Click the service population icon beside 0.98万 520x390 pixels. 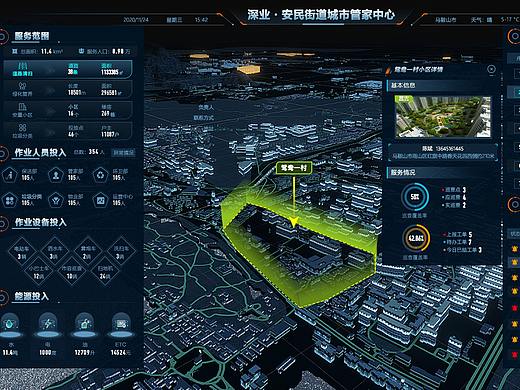pos(82,51)
